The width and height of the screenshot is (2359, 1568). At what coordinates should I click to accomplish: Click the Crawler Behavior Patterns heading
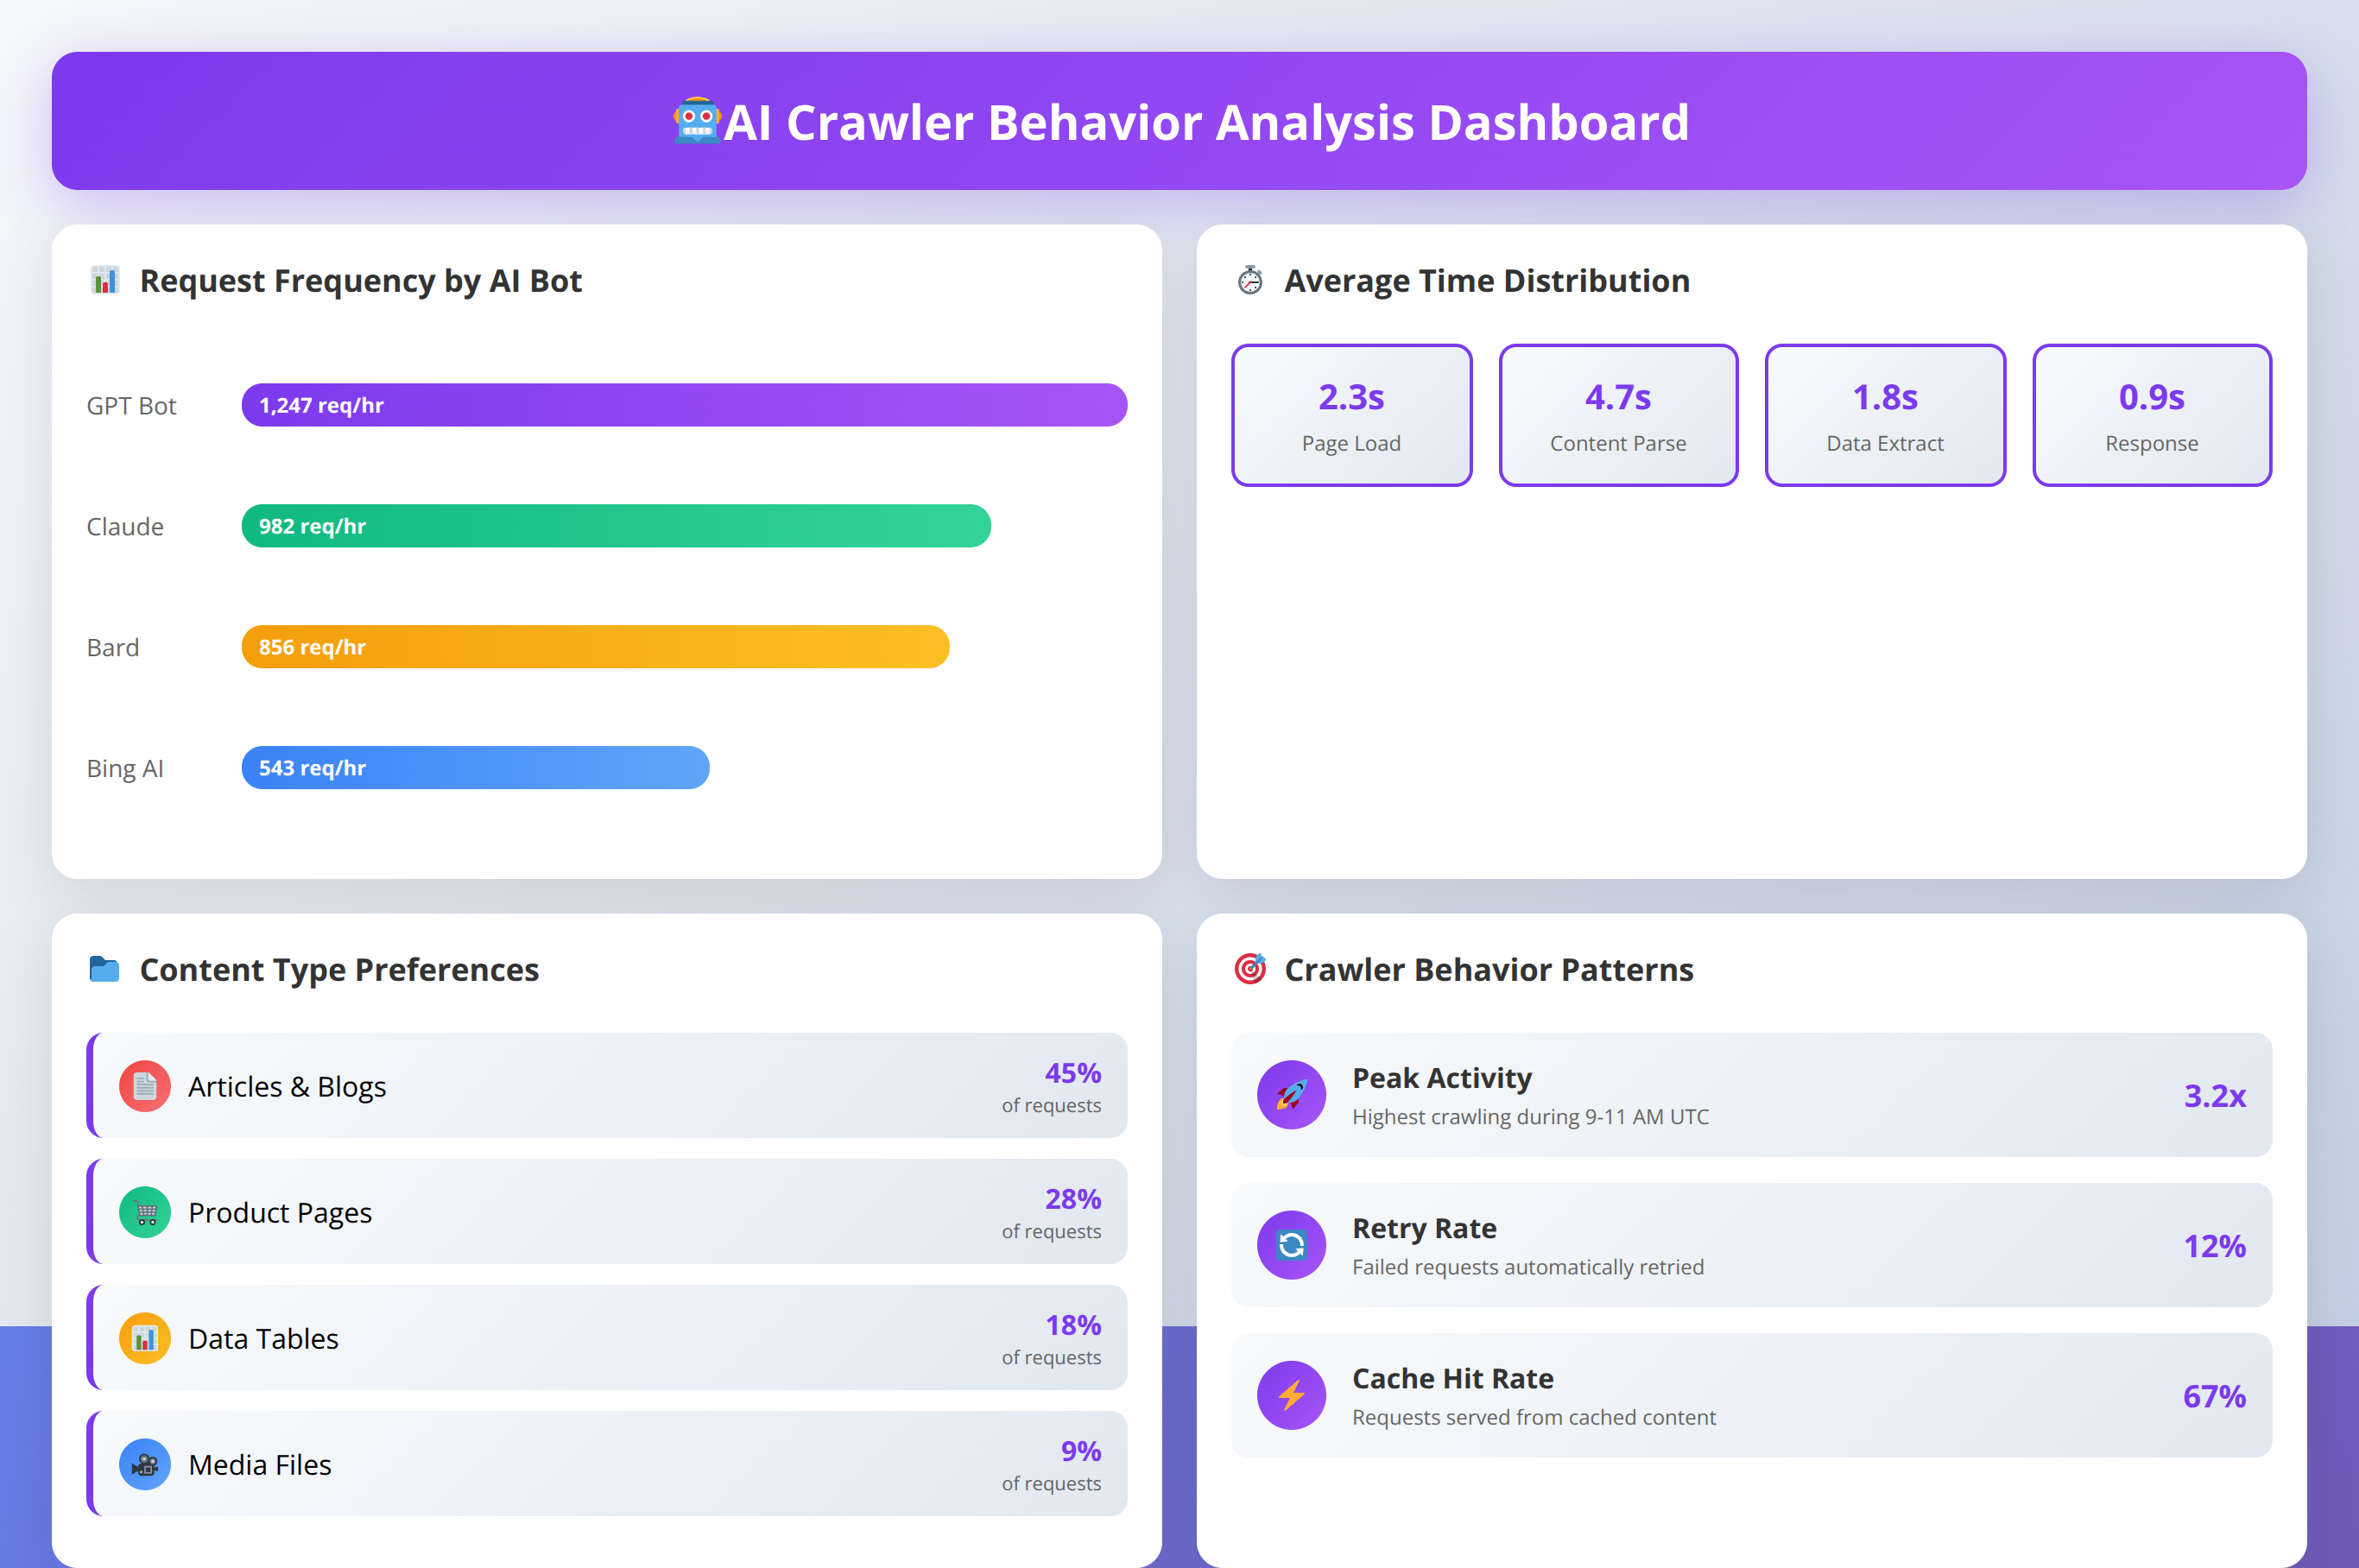click(1489, 970)
